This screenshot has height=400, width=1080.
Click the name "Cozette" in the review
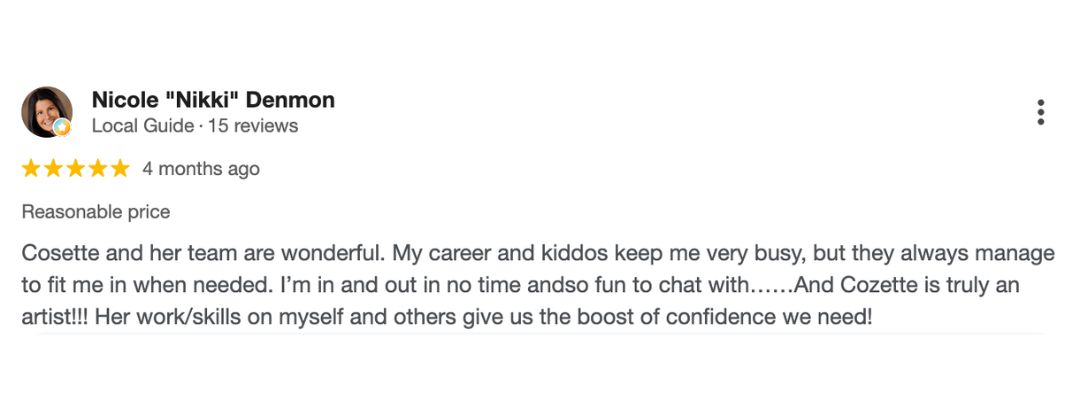880,285
